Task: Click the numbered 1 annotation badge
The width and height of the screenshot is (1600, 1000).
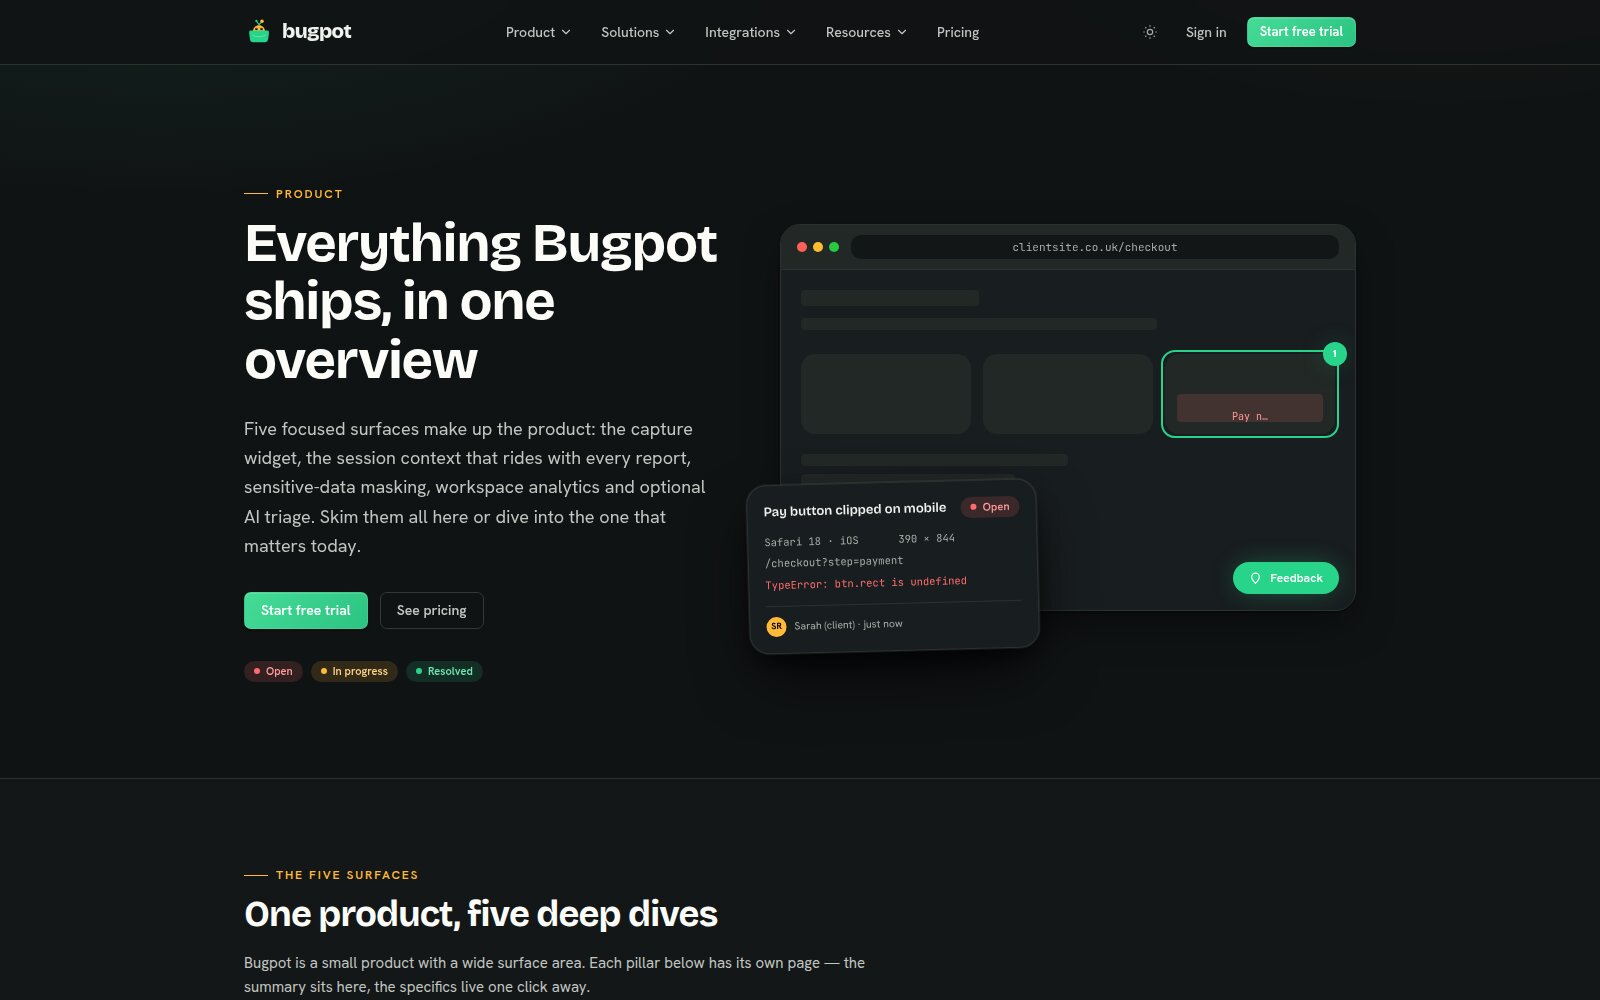Action: 1335,354
